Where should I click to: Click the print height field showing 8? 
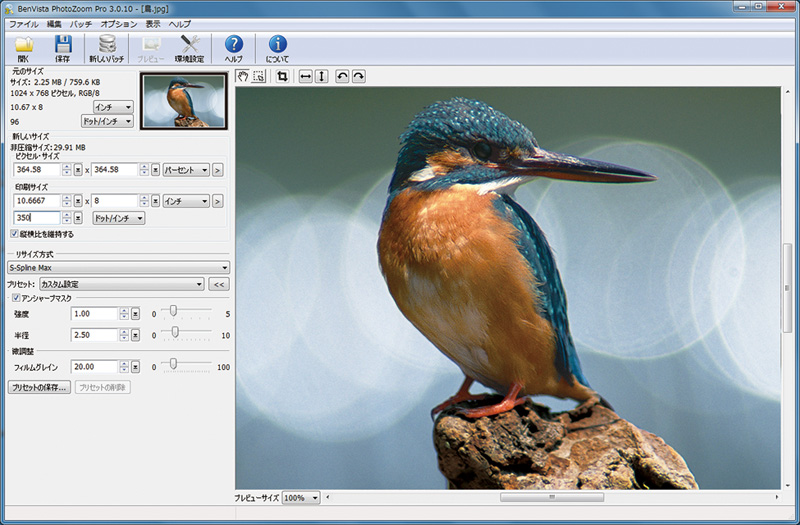click(115, 201)
